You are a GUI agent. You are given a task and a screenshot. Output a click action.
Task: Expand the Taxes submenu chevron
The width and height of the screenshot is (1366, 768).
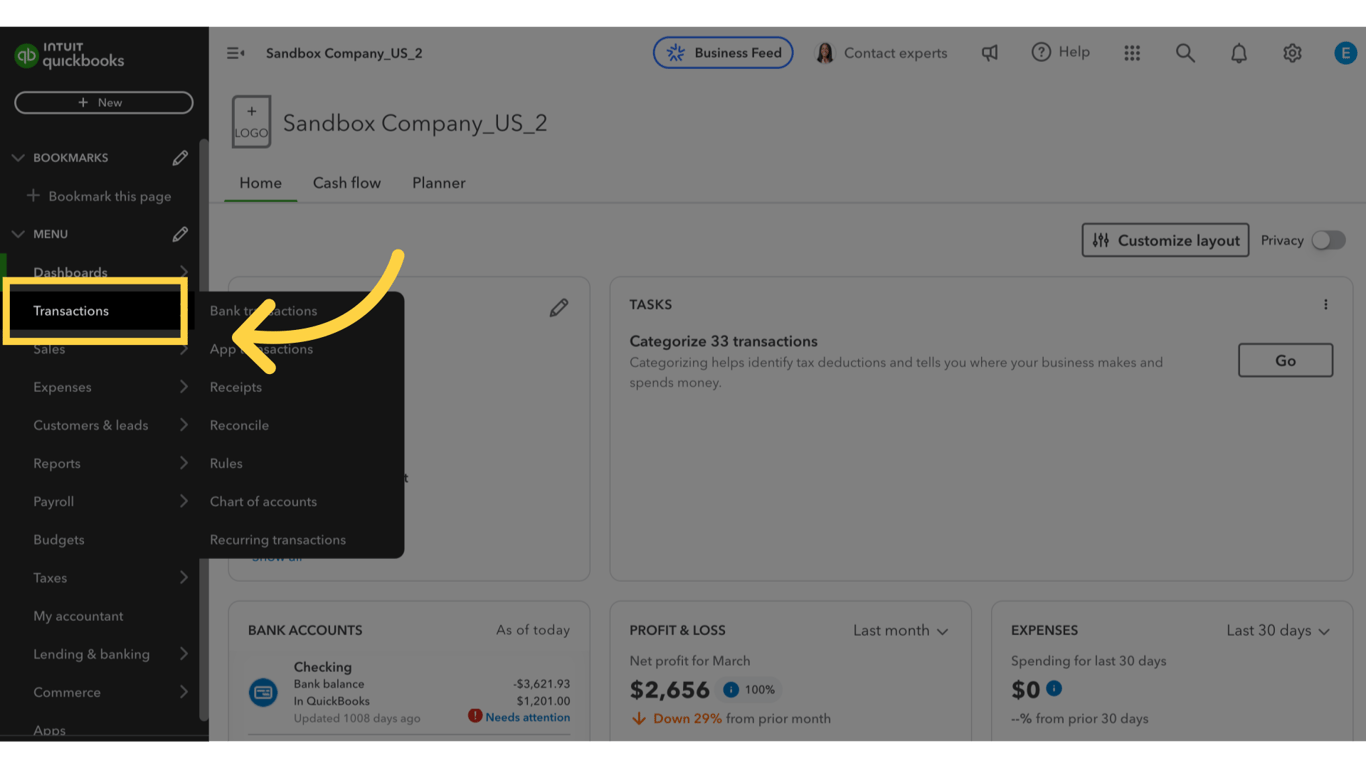coord(184,578)
